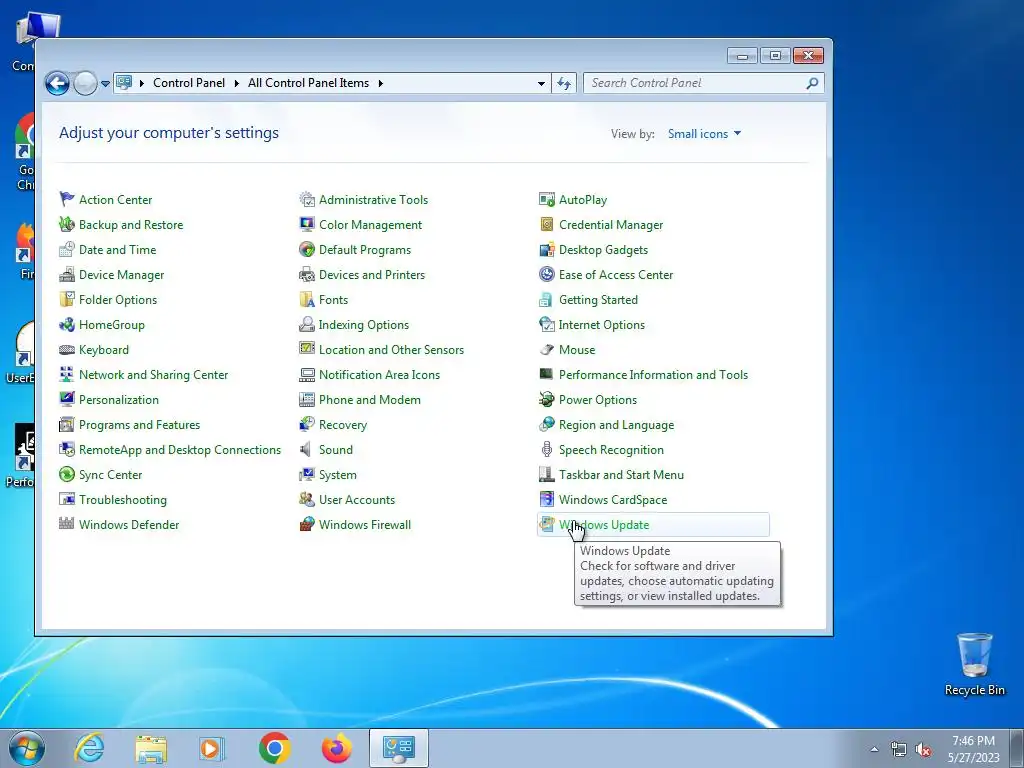Open the recent pages arrow beside Forward

coord(105,84)
